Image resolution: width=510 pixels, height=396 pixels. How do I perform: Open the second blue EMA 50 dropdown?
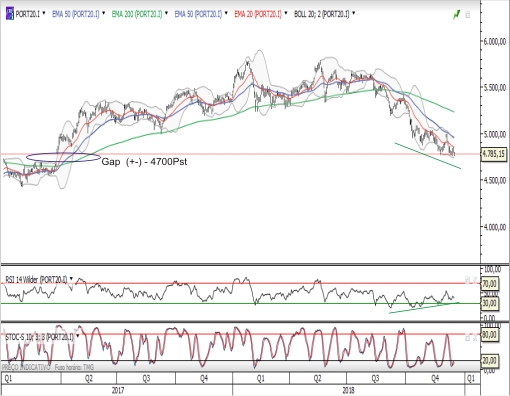[226, 14]
